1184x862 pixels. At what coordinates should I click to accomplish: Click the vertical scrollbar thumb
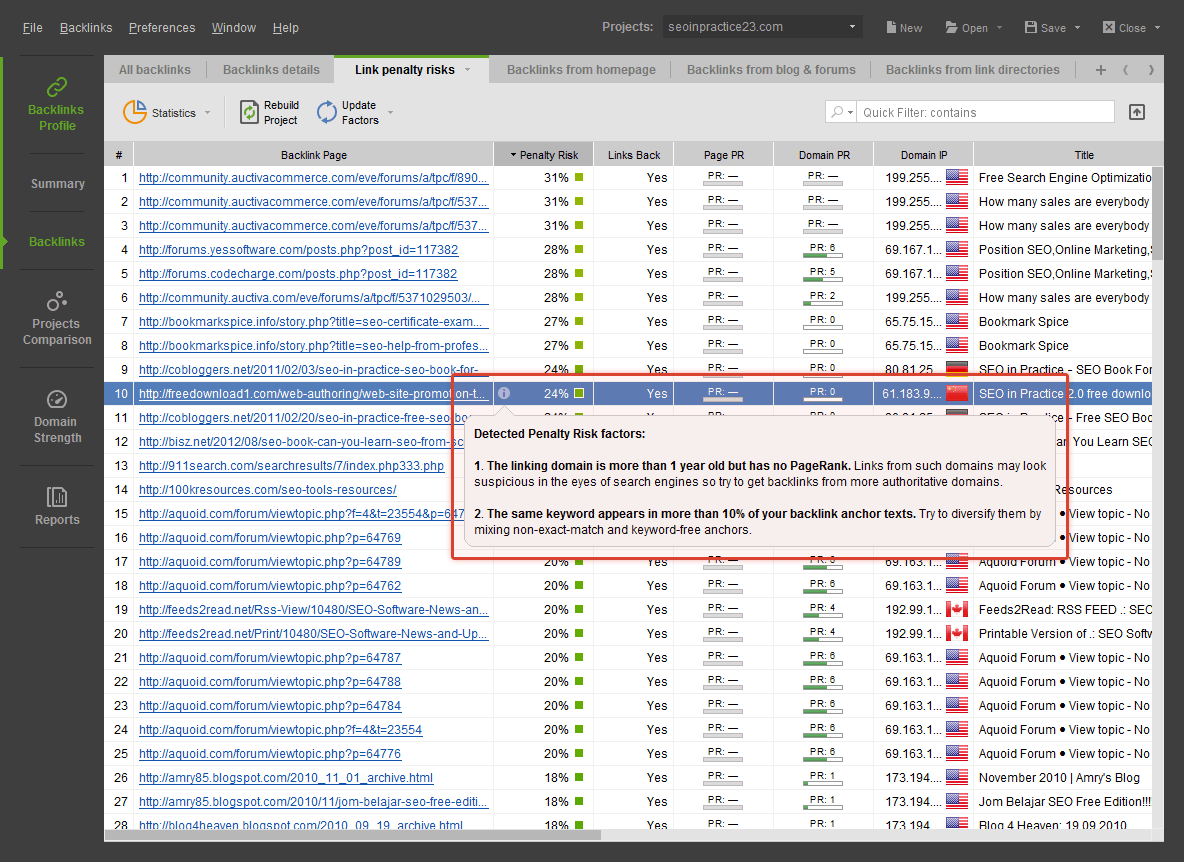pos(1158,214)
